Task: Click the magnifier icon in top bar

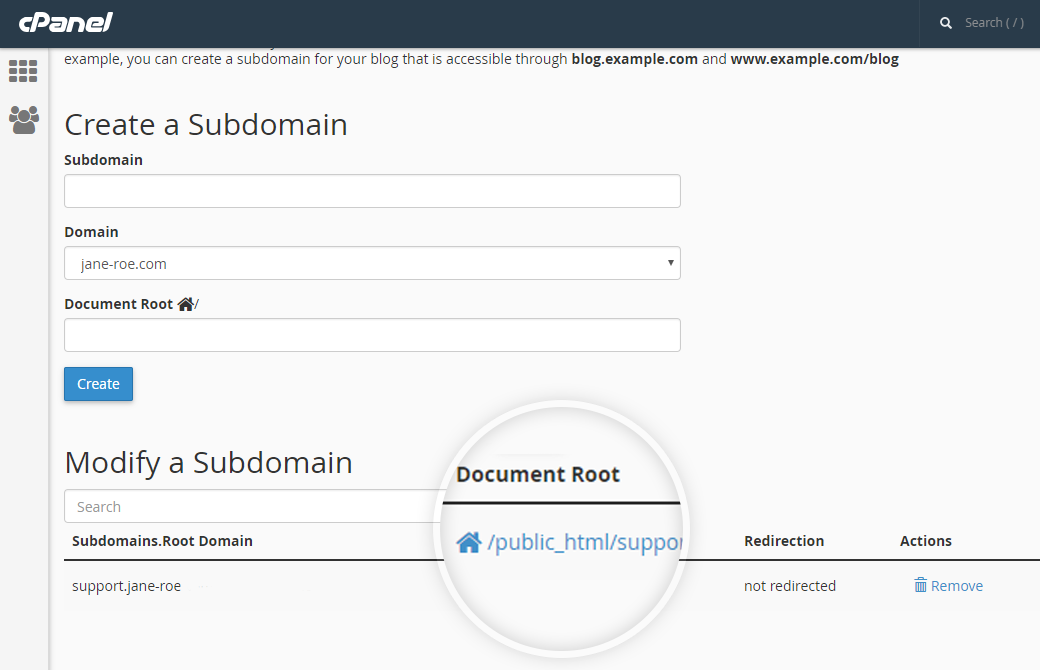Action: coord(946,23)
